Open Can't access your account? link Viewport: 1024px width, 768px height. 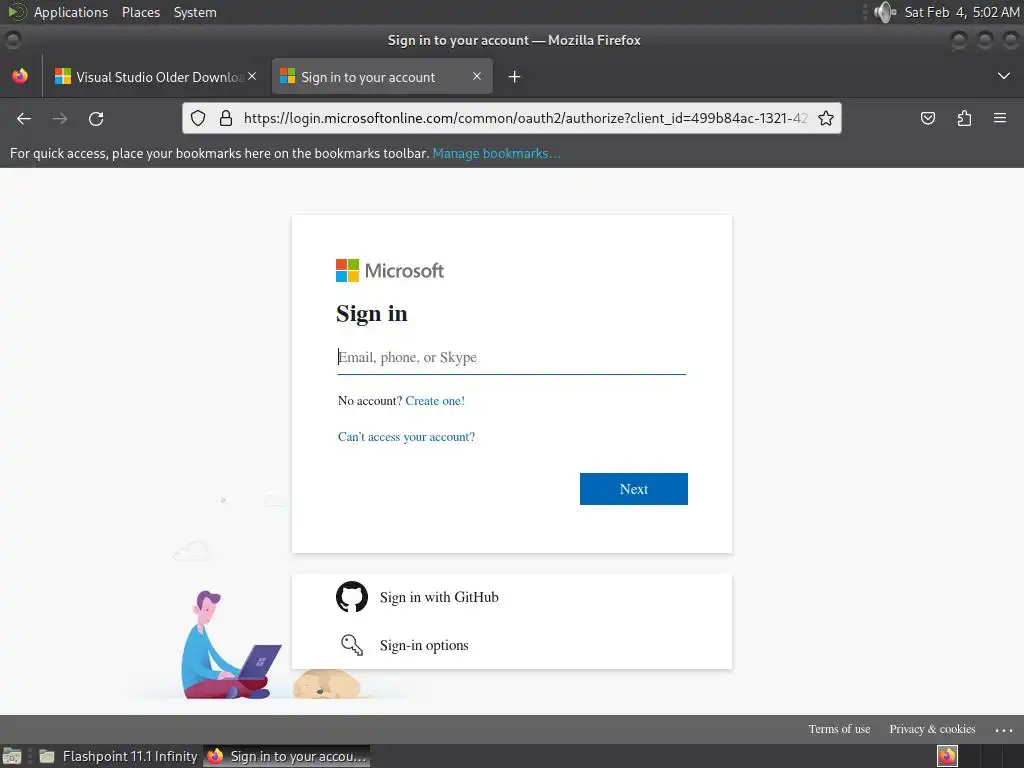click(406, 437)
